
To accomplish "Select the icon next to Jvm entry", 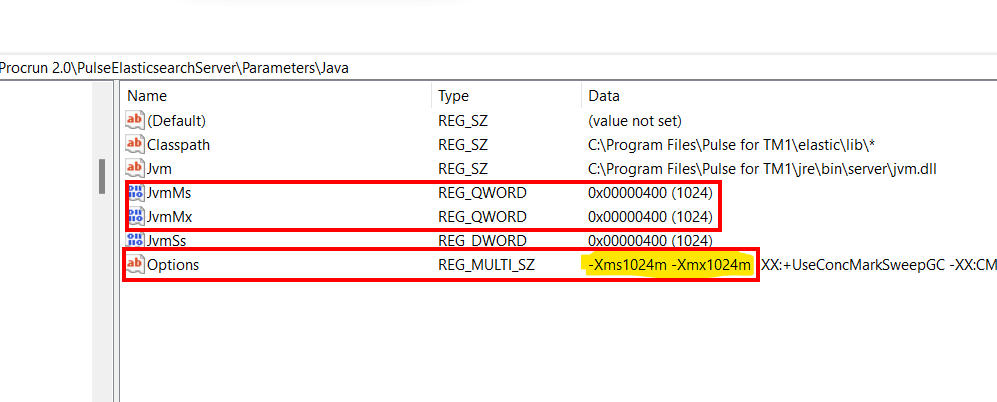I will click(x=135, y=168).
